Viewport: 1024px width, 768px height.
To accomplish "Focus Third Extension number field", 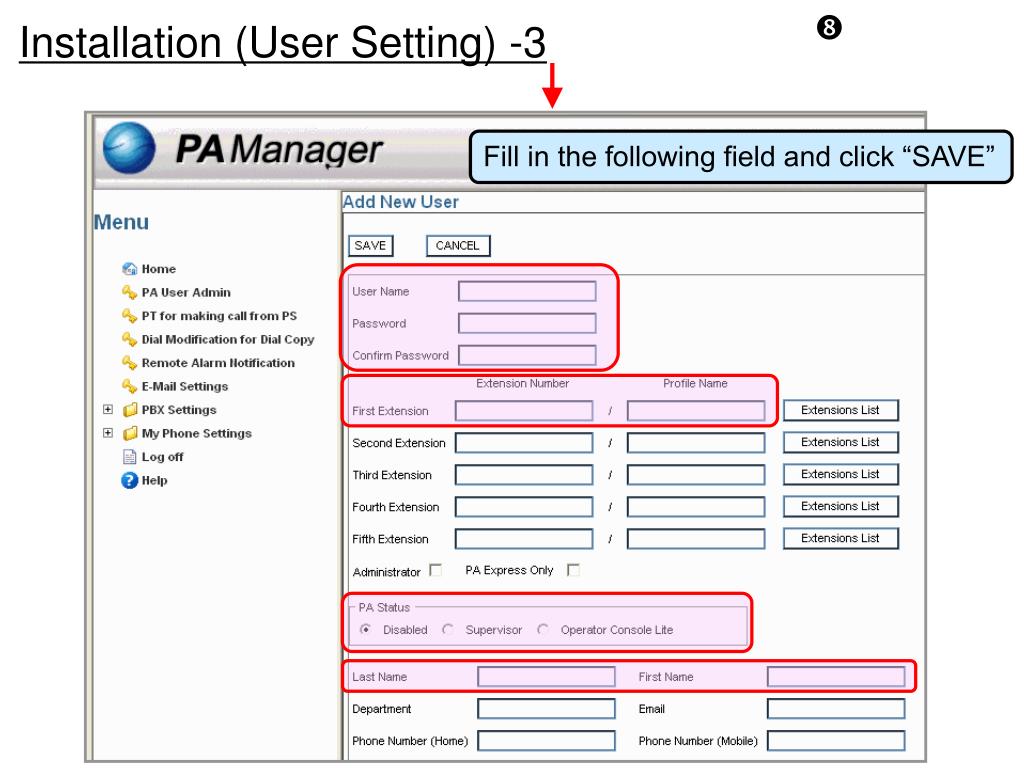I will pyautogui.click(x=524, y=475).
